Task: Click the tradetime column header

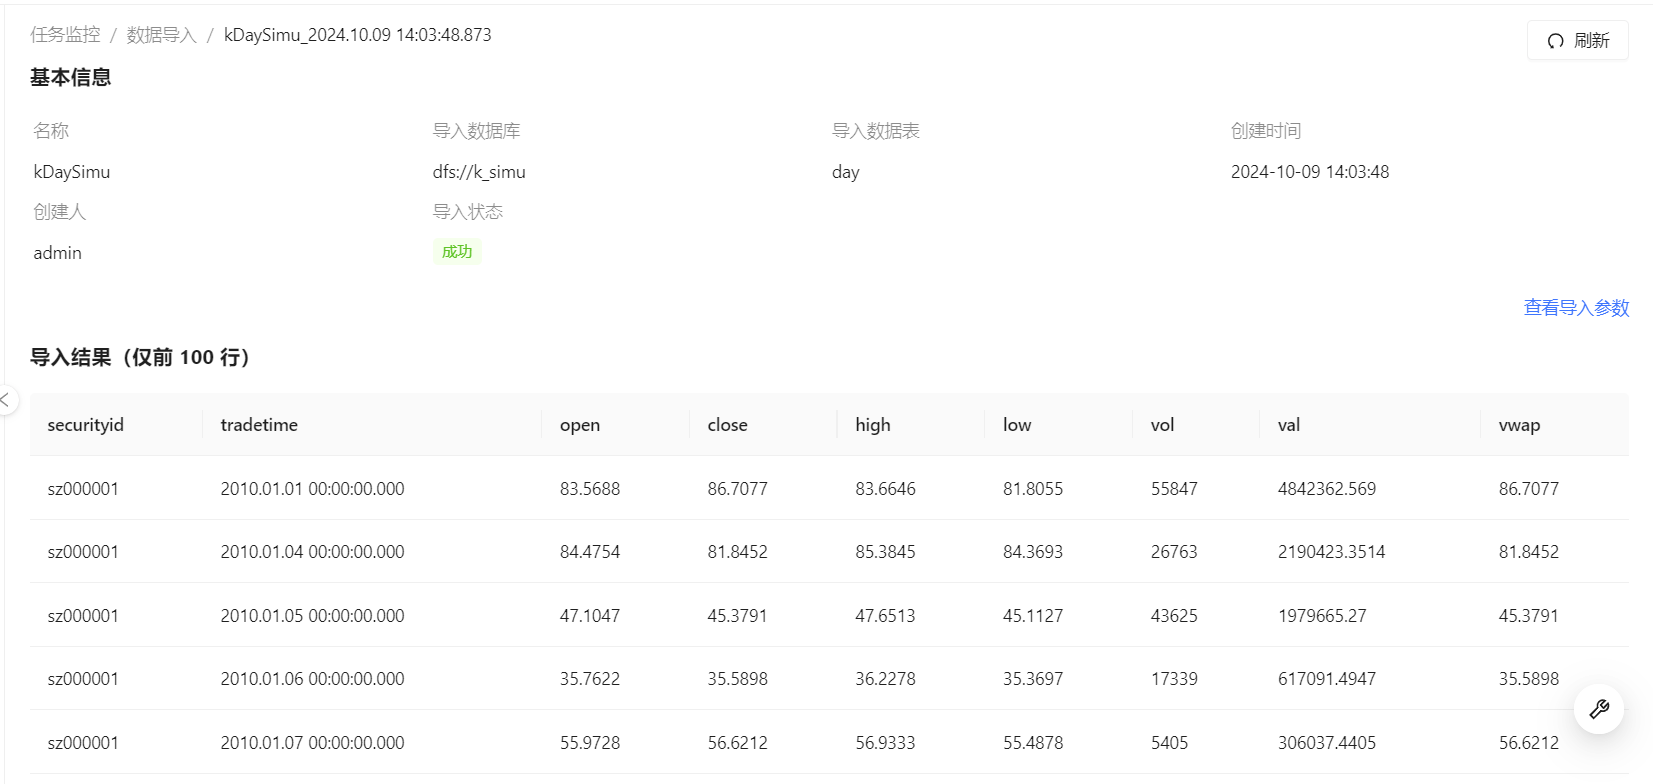Action: (x=259, y=425)
